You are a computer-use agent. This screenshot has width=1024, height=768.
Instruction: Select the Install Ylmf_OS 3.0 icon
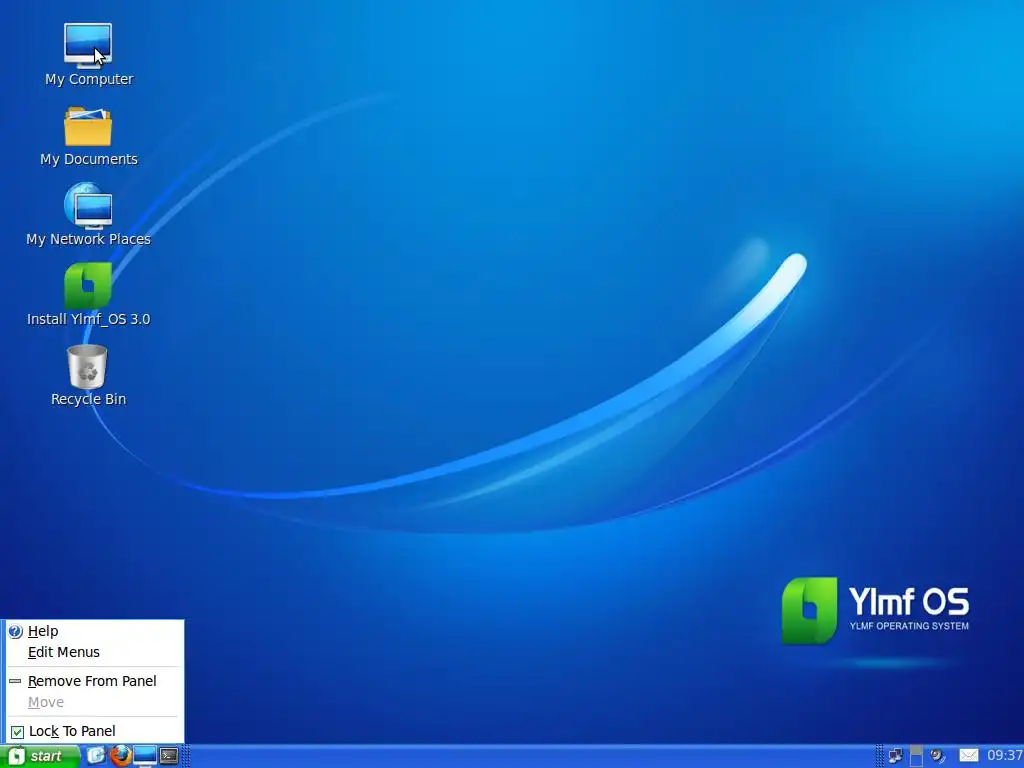[x=88, y=285]
